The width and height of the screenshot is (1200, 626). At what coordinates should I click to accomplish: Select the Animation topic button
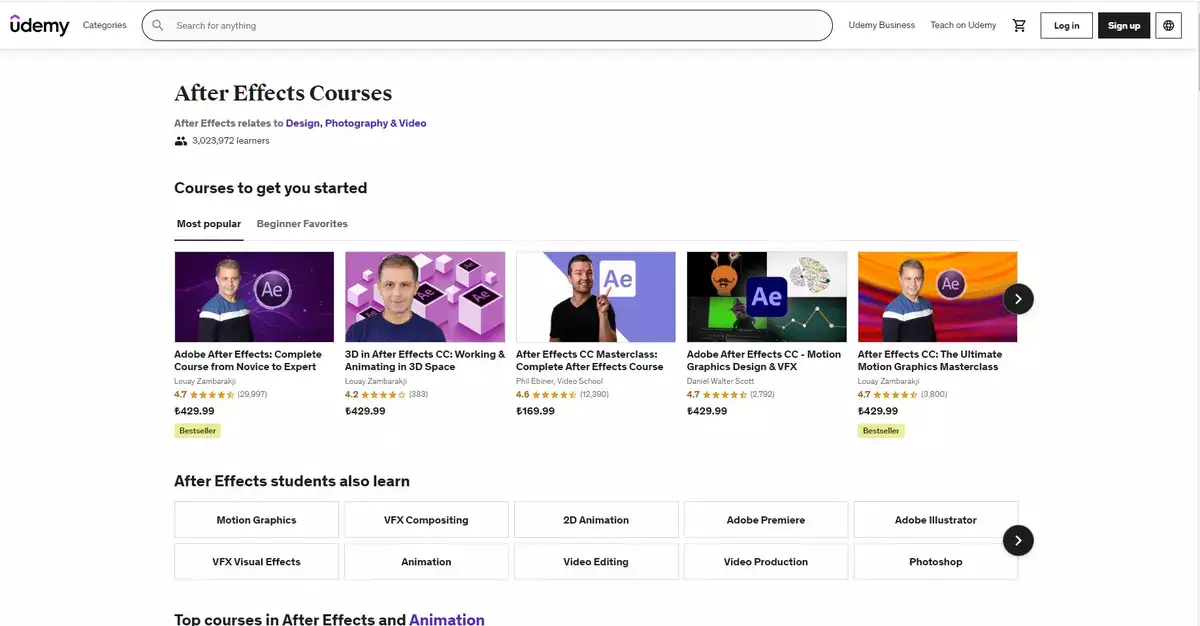426,562
